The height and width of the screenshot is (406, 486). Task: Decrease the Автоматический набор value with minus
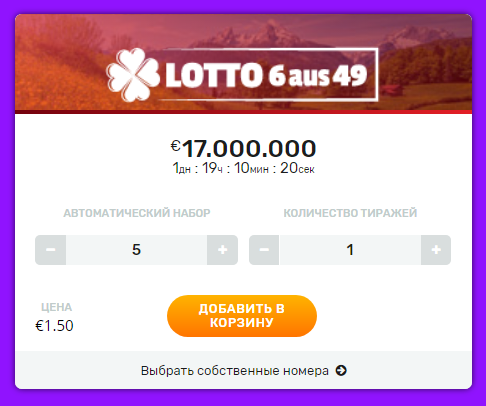tap(50, 250)
